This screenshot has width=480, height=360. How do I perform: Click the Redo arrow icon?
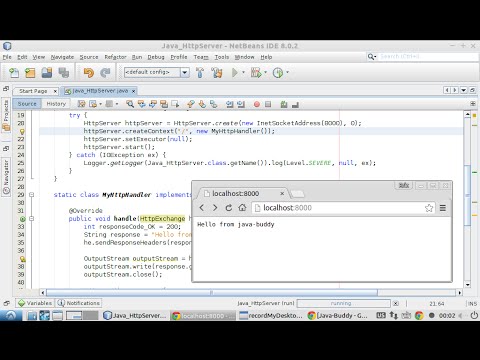pos(105,72)
